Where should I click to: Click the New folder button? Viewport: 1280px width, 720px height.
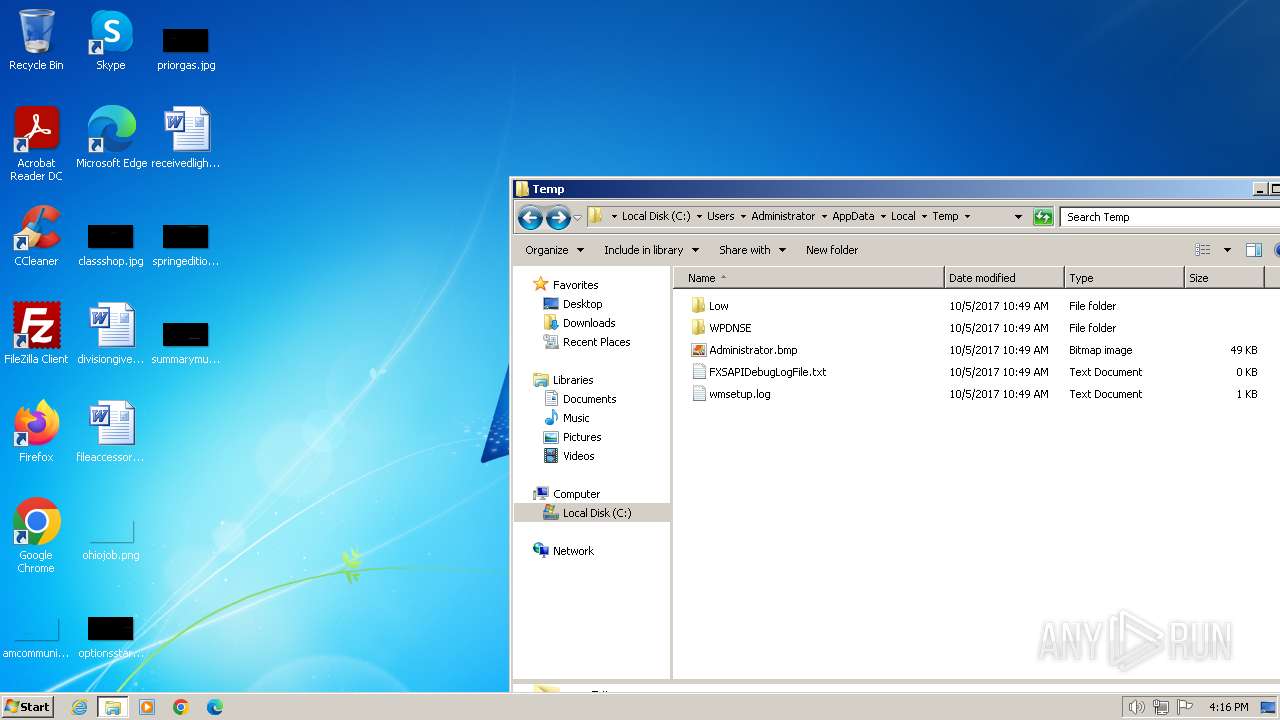tap(832, 250)
